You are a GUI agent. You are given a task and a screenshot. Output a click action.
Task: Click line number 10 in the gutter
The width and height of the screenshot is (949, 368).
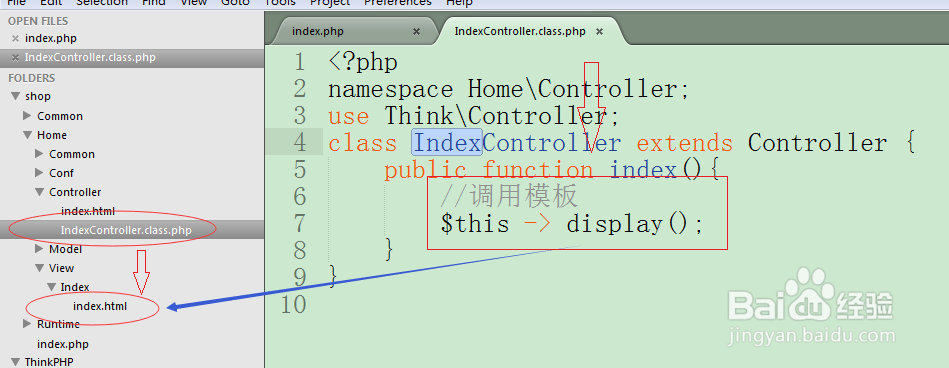click(x=293, y=304)
